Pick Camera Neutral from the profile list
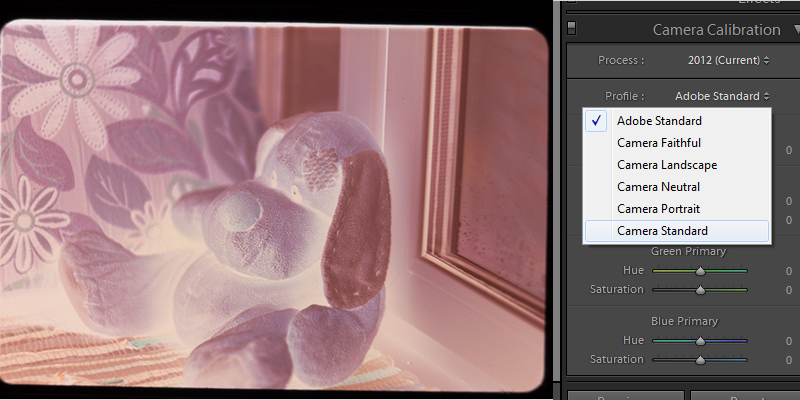 tap(677, 187)
